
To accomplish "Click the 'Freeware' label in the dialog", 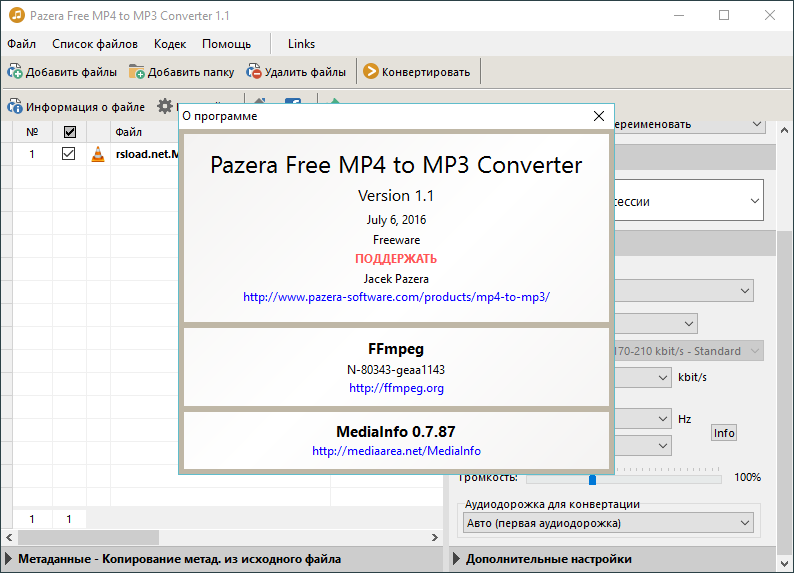I will (x=396, y=240).
